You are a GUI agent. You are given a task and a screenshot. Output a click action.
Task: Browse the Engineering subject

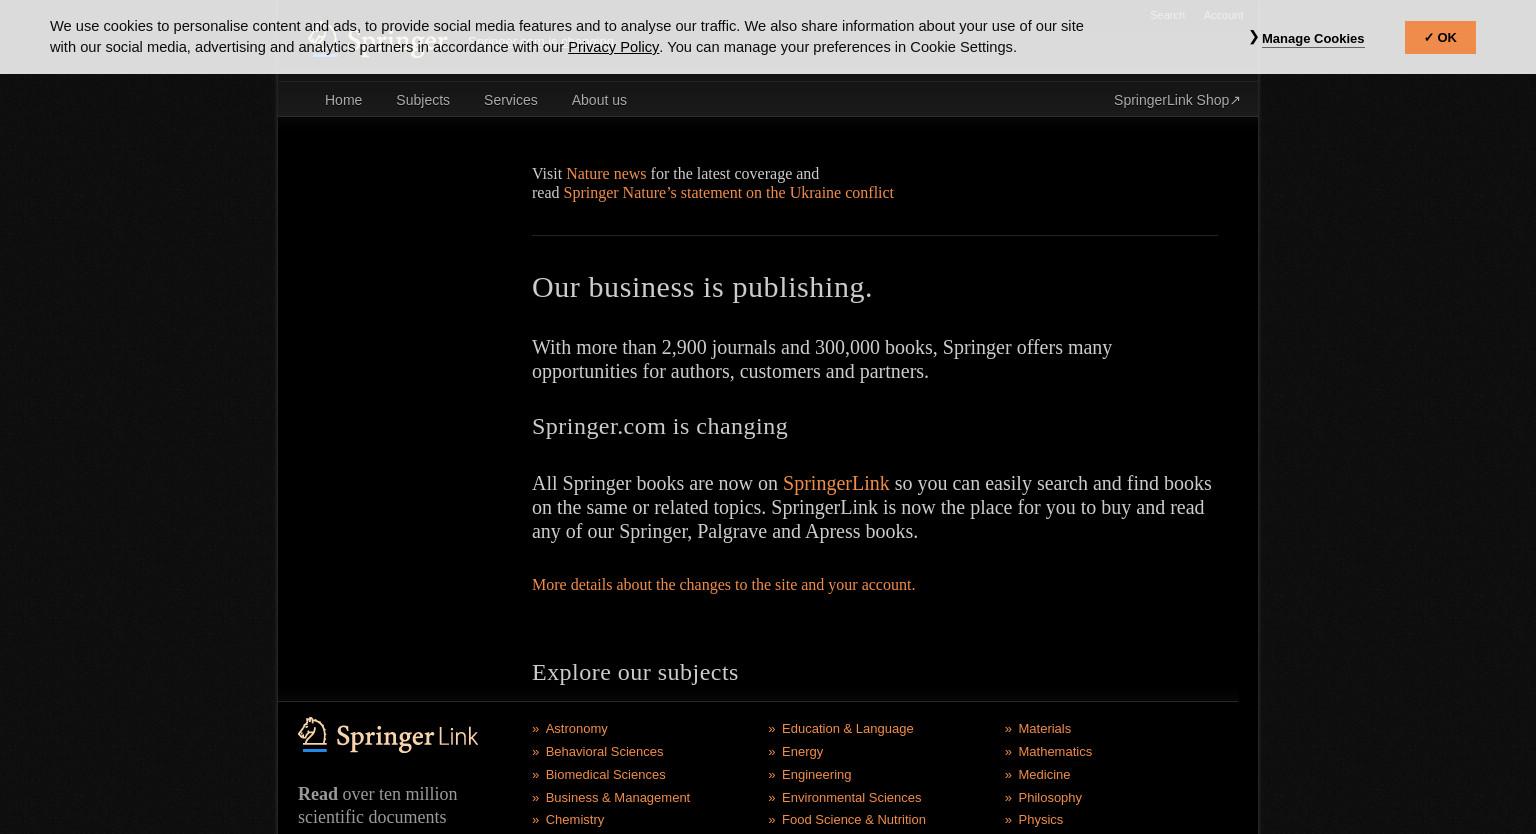[x=816, y=775]
